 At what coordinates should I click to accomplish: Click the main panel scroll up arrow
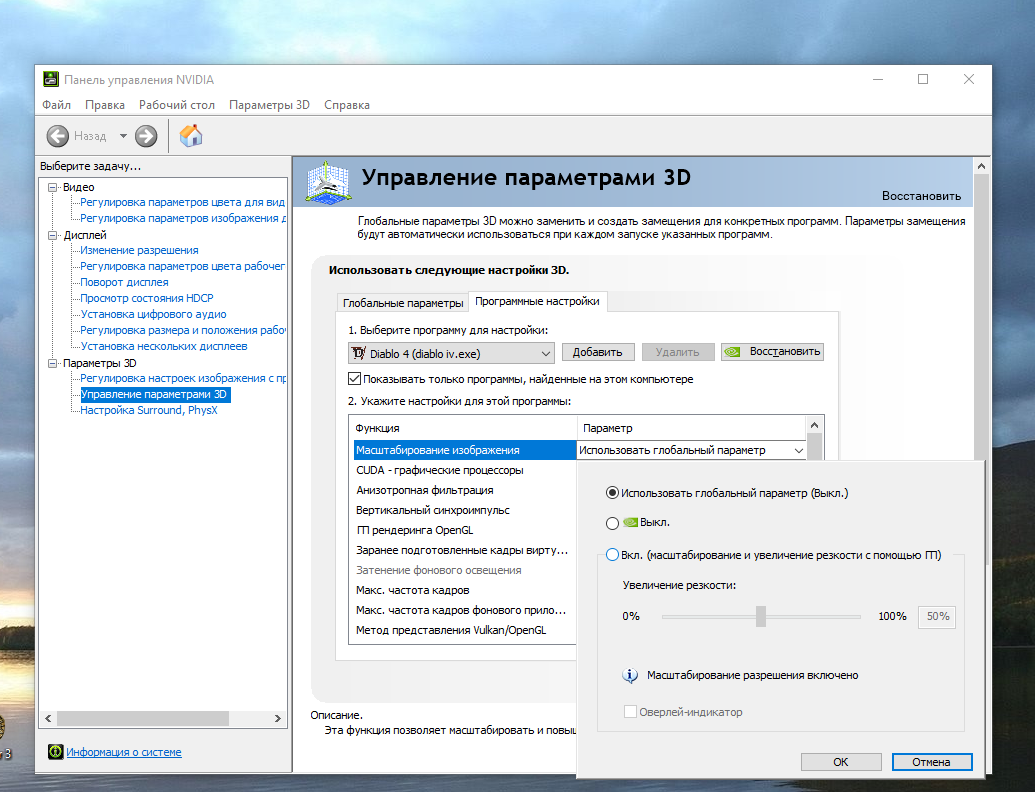(x=981, y=166)
